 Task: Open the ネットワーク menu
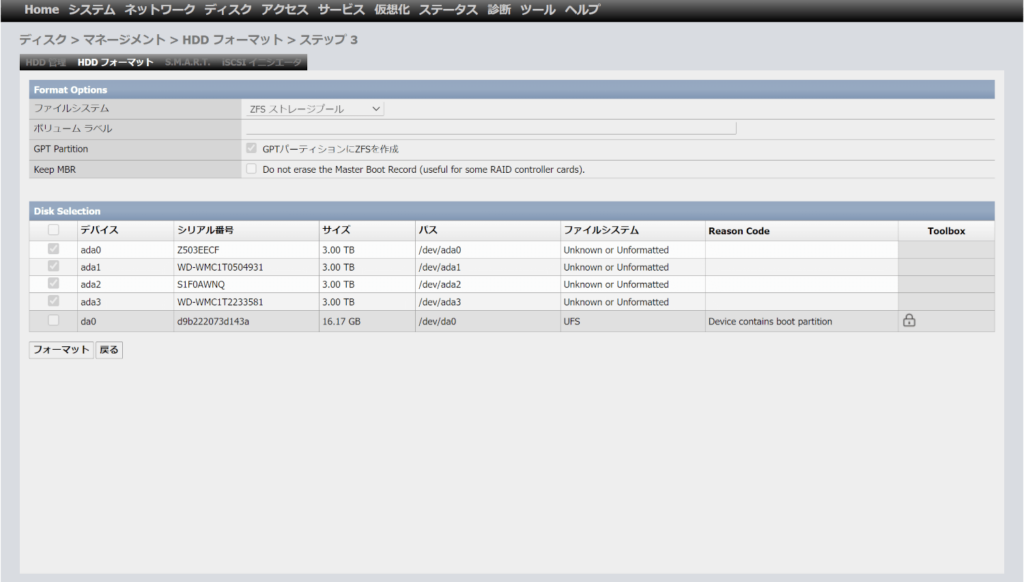click(x=160, y=10)
